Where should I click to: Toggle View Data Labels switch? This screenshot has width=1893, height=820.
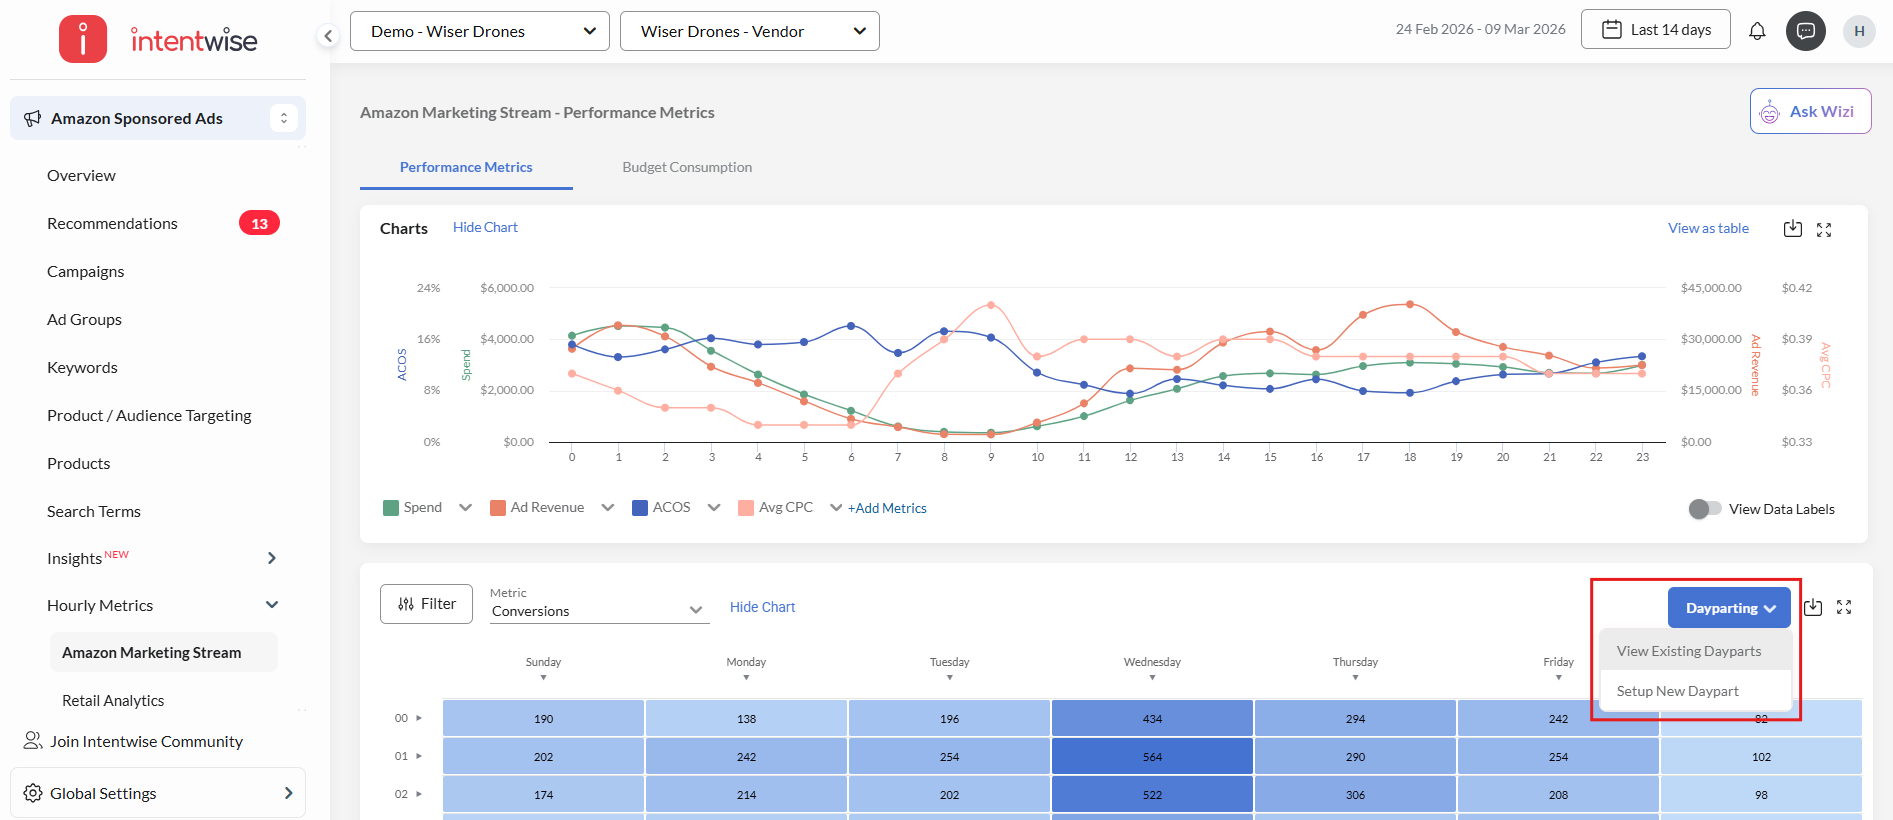(1705, 509)
